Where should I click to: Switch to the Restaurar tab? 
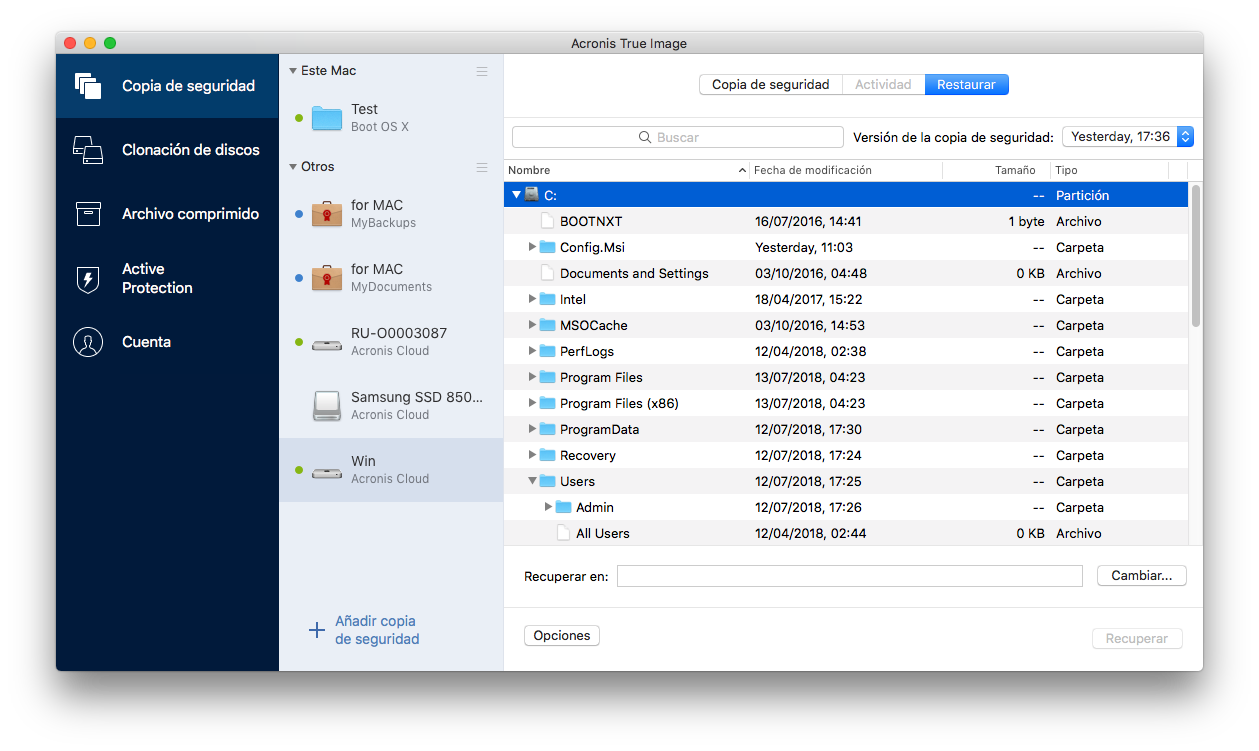966,85
